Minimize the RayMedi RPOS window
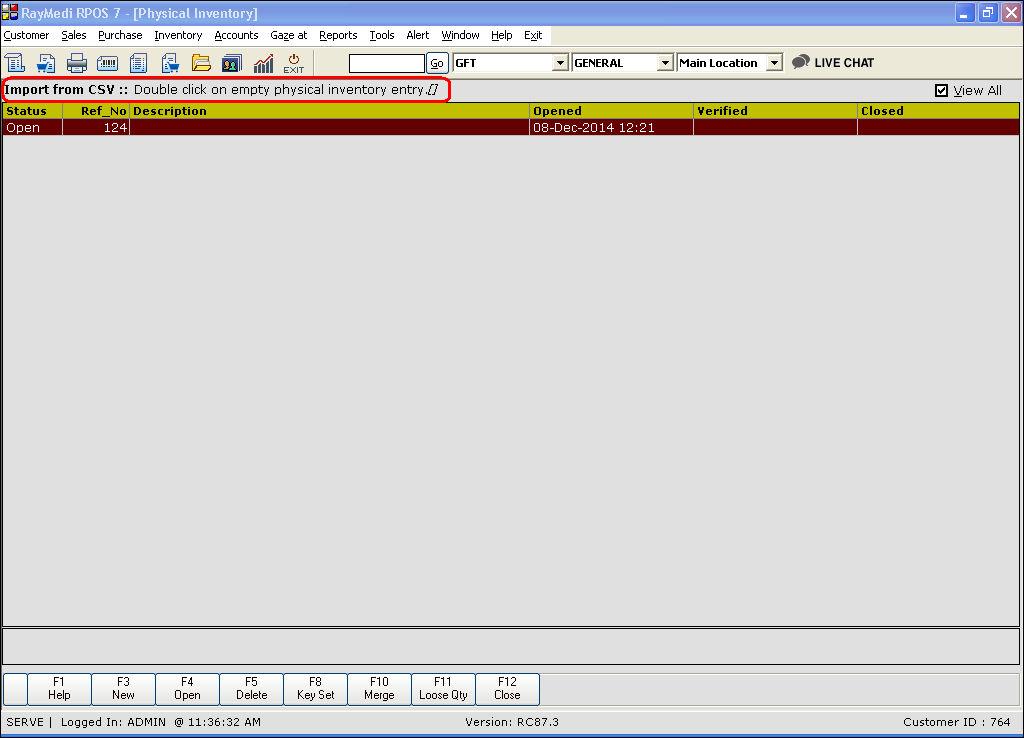1024x738 pixels. (x=965, y=12)
